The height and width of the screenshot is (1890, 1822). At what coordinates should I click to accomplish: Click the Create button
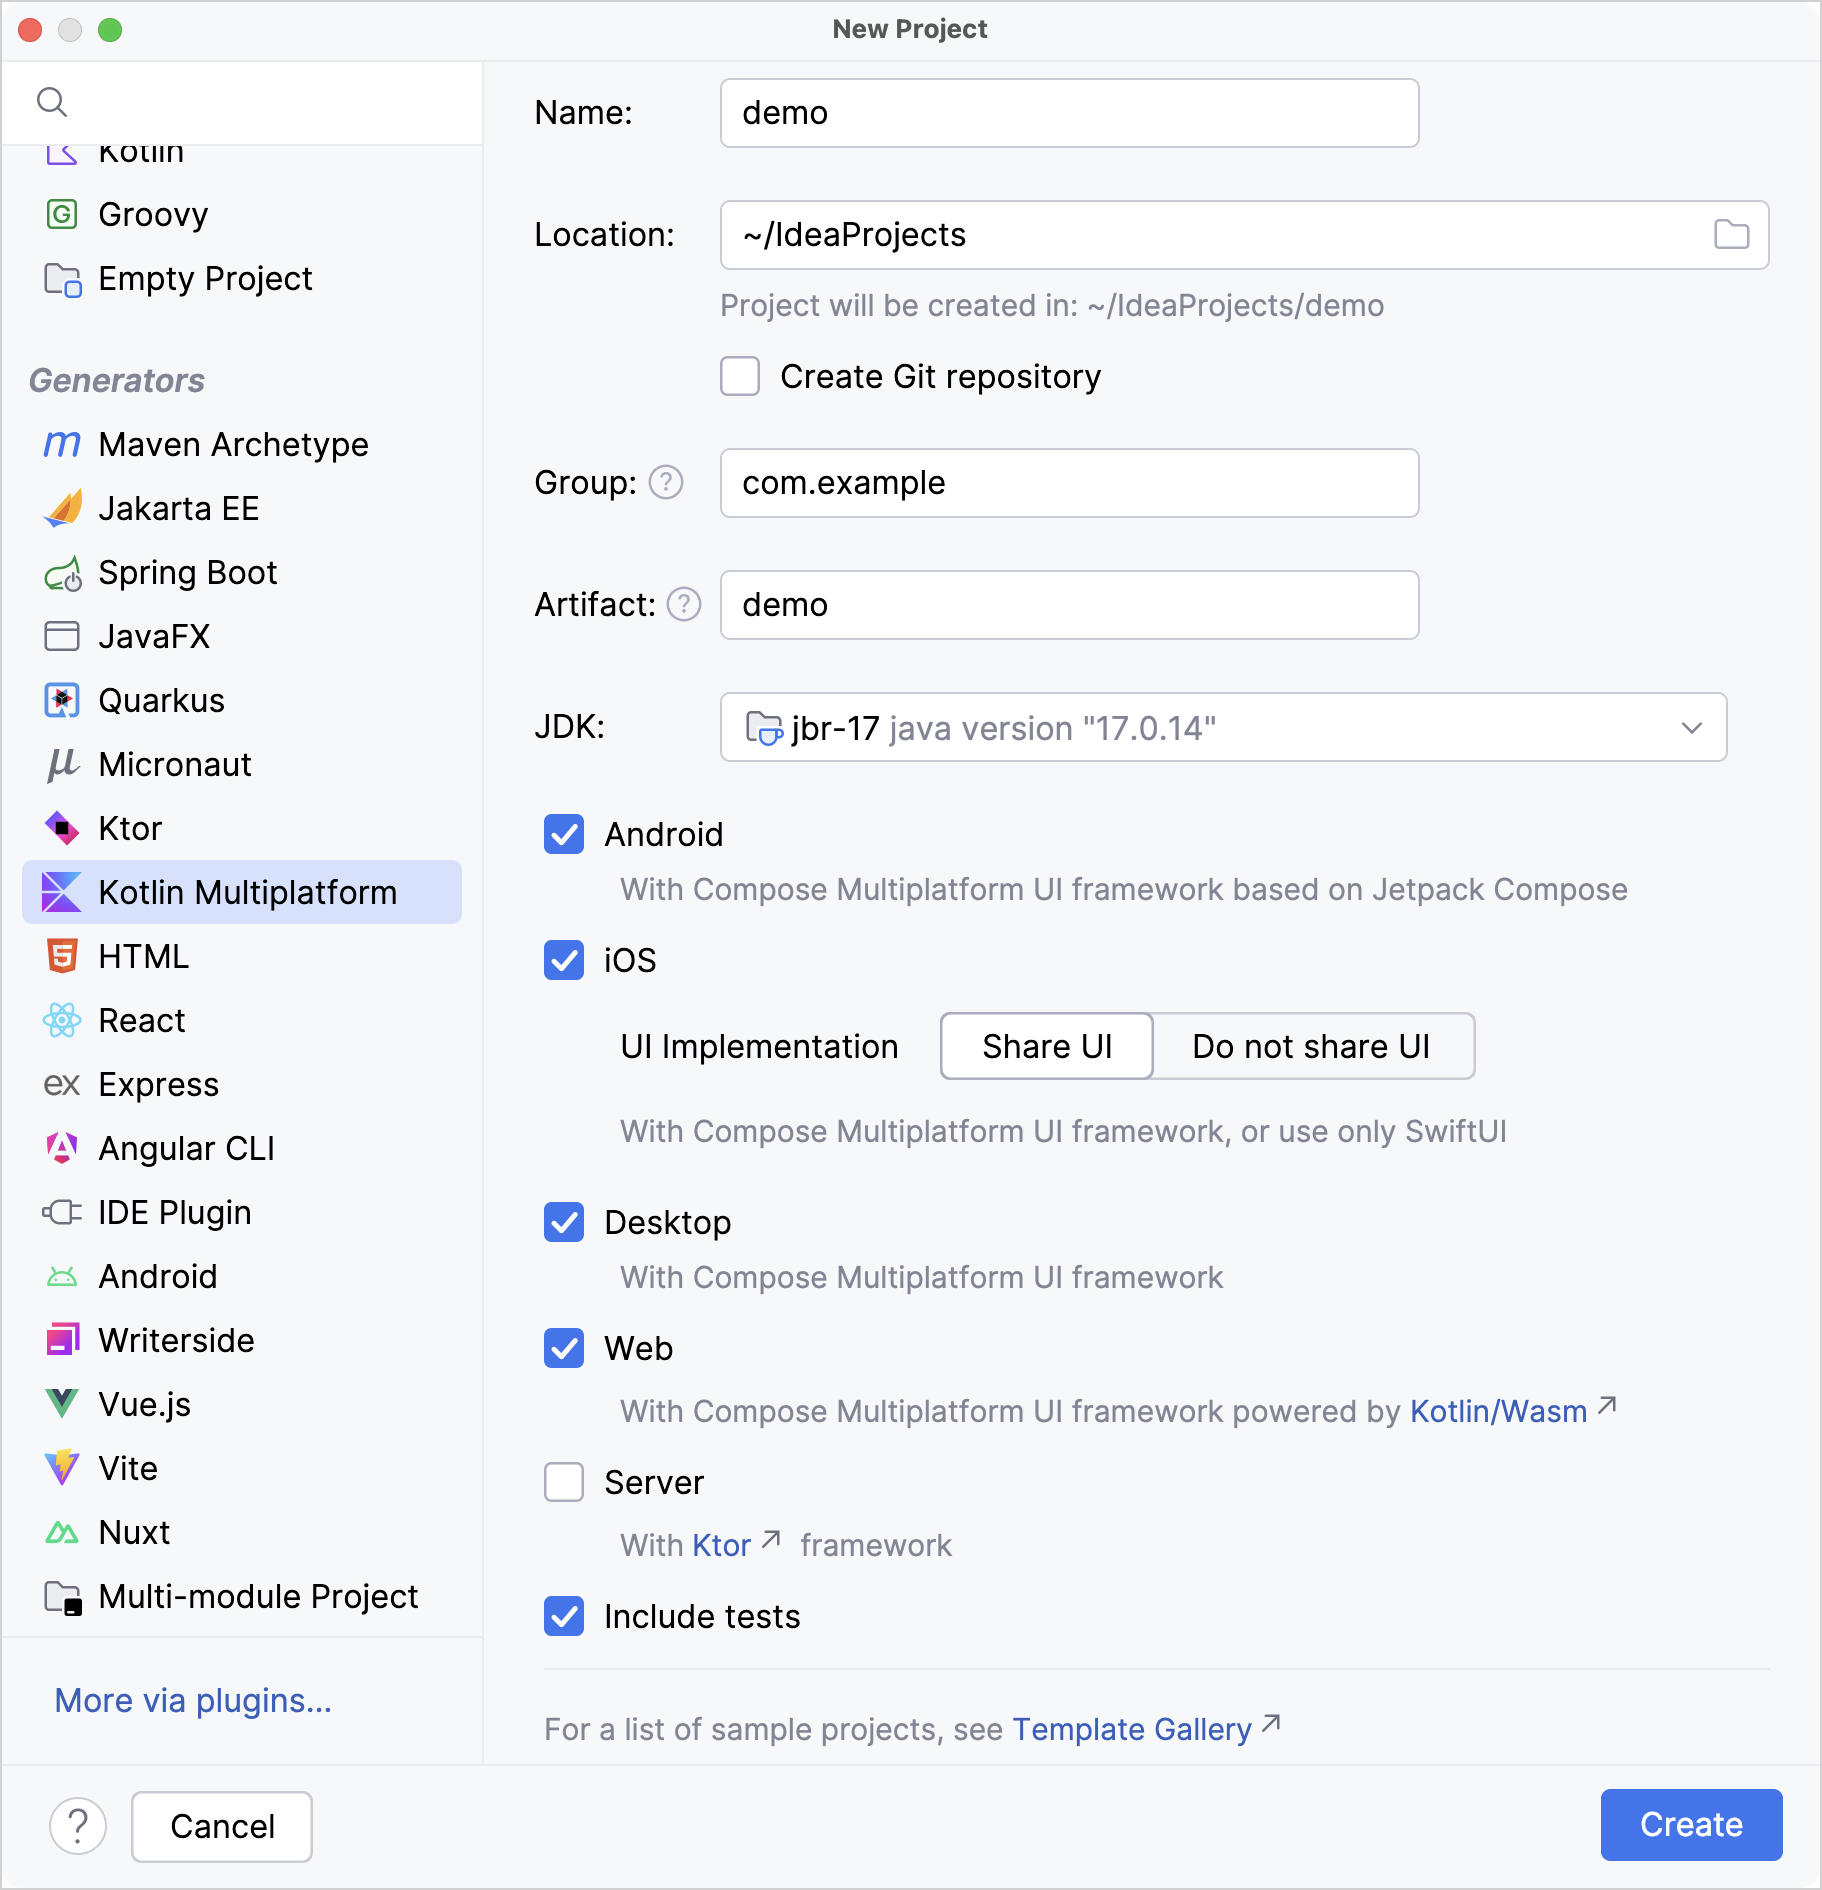(1689, 1825)
